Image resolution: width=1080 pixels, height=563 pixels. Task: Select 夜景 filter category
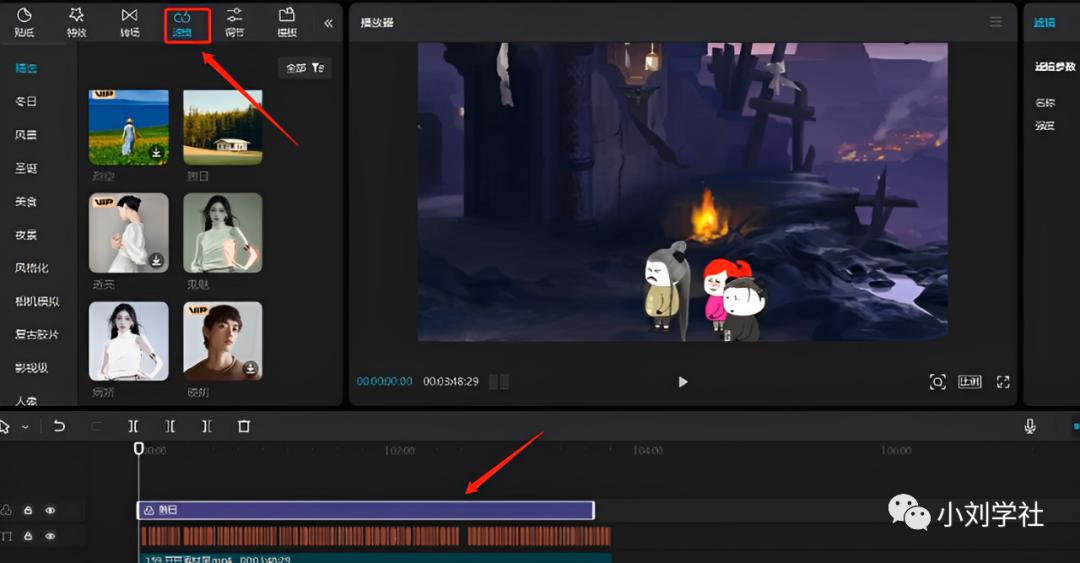click(x=26, y=235)
